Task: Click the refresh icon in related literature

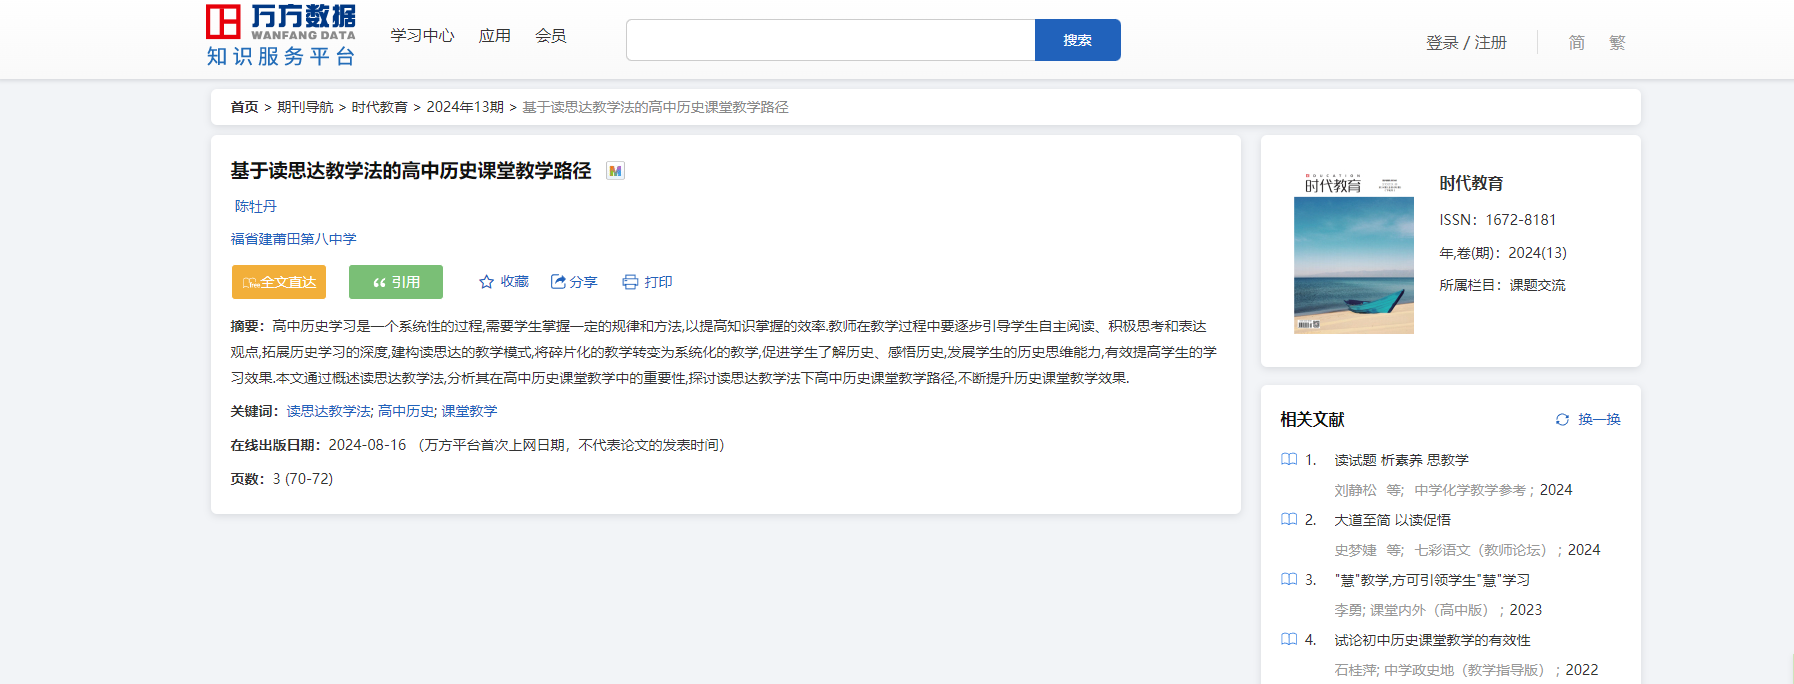Action: click(1562, 420)
